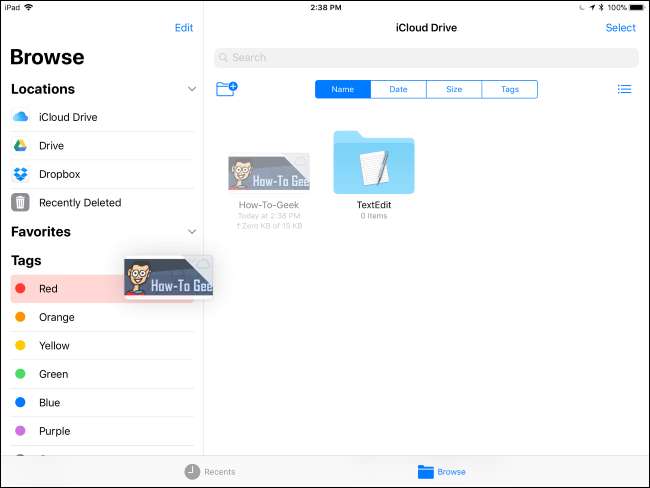This screenshot has height=488, width=650.
Task: Tap the Edit button in sidebar
Action: pyautogui.click(x=184, y=28)
